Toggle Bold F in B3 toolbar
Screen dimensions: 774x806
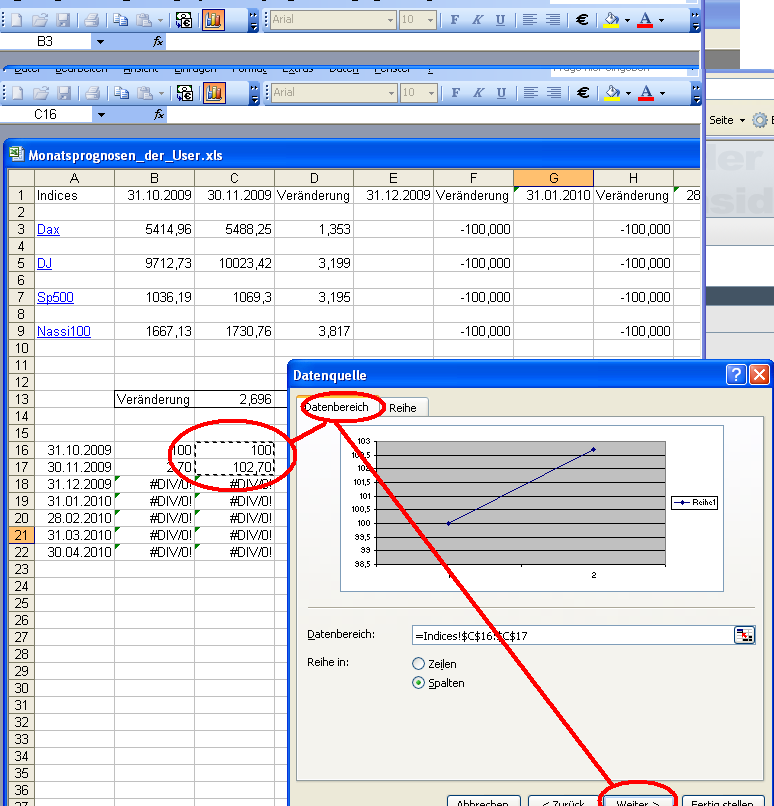(x=454, y=20)
